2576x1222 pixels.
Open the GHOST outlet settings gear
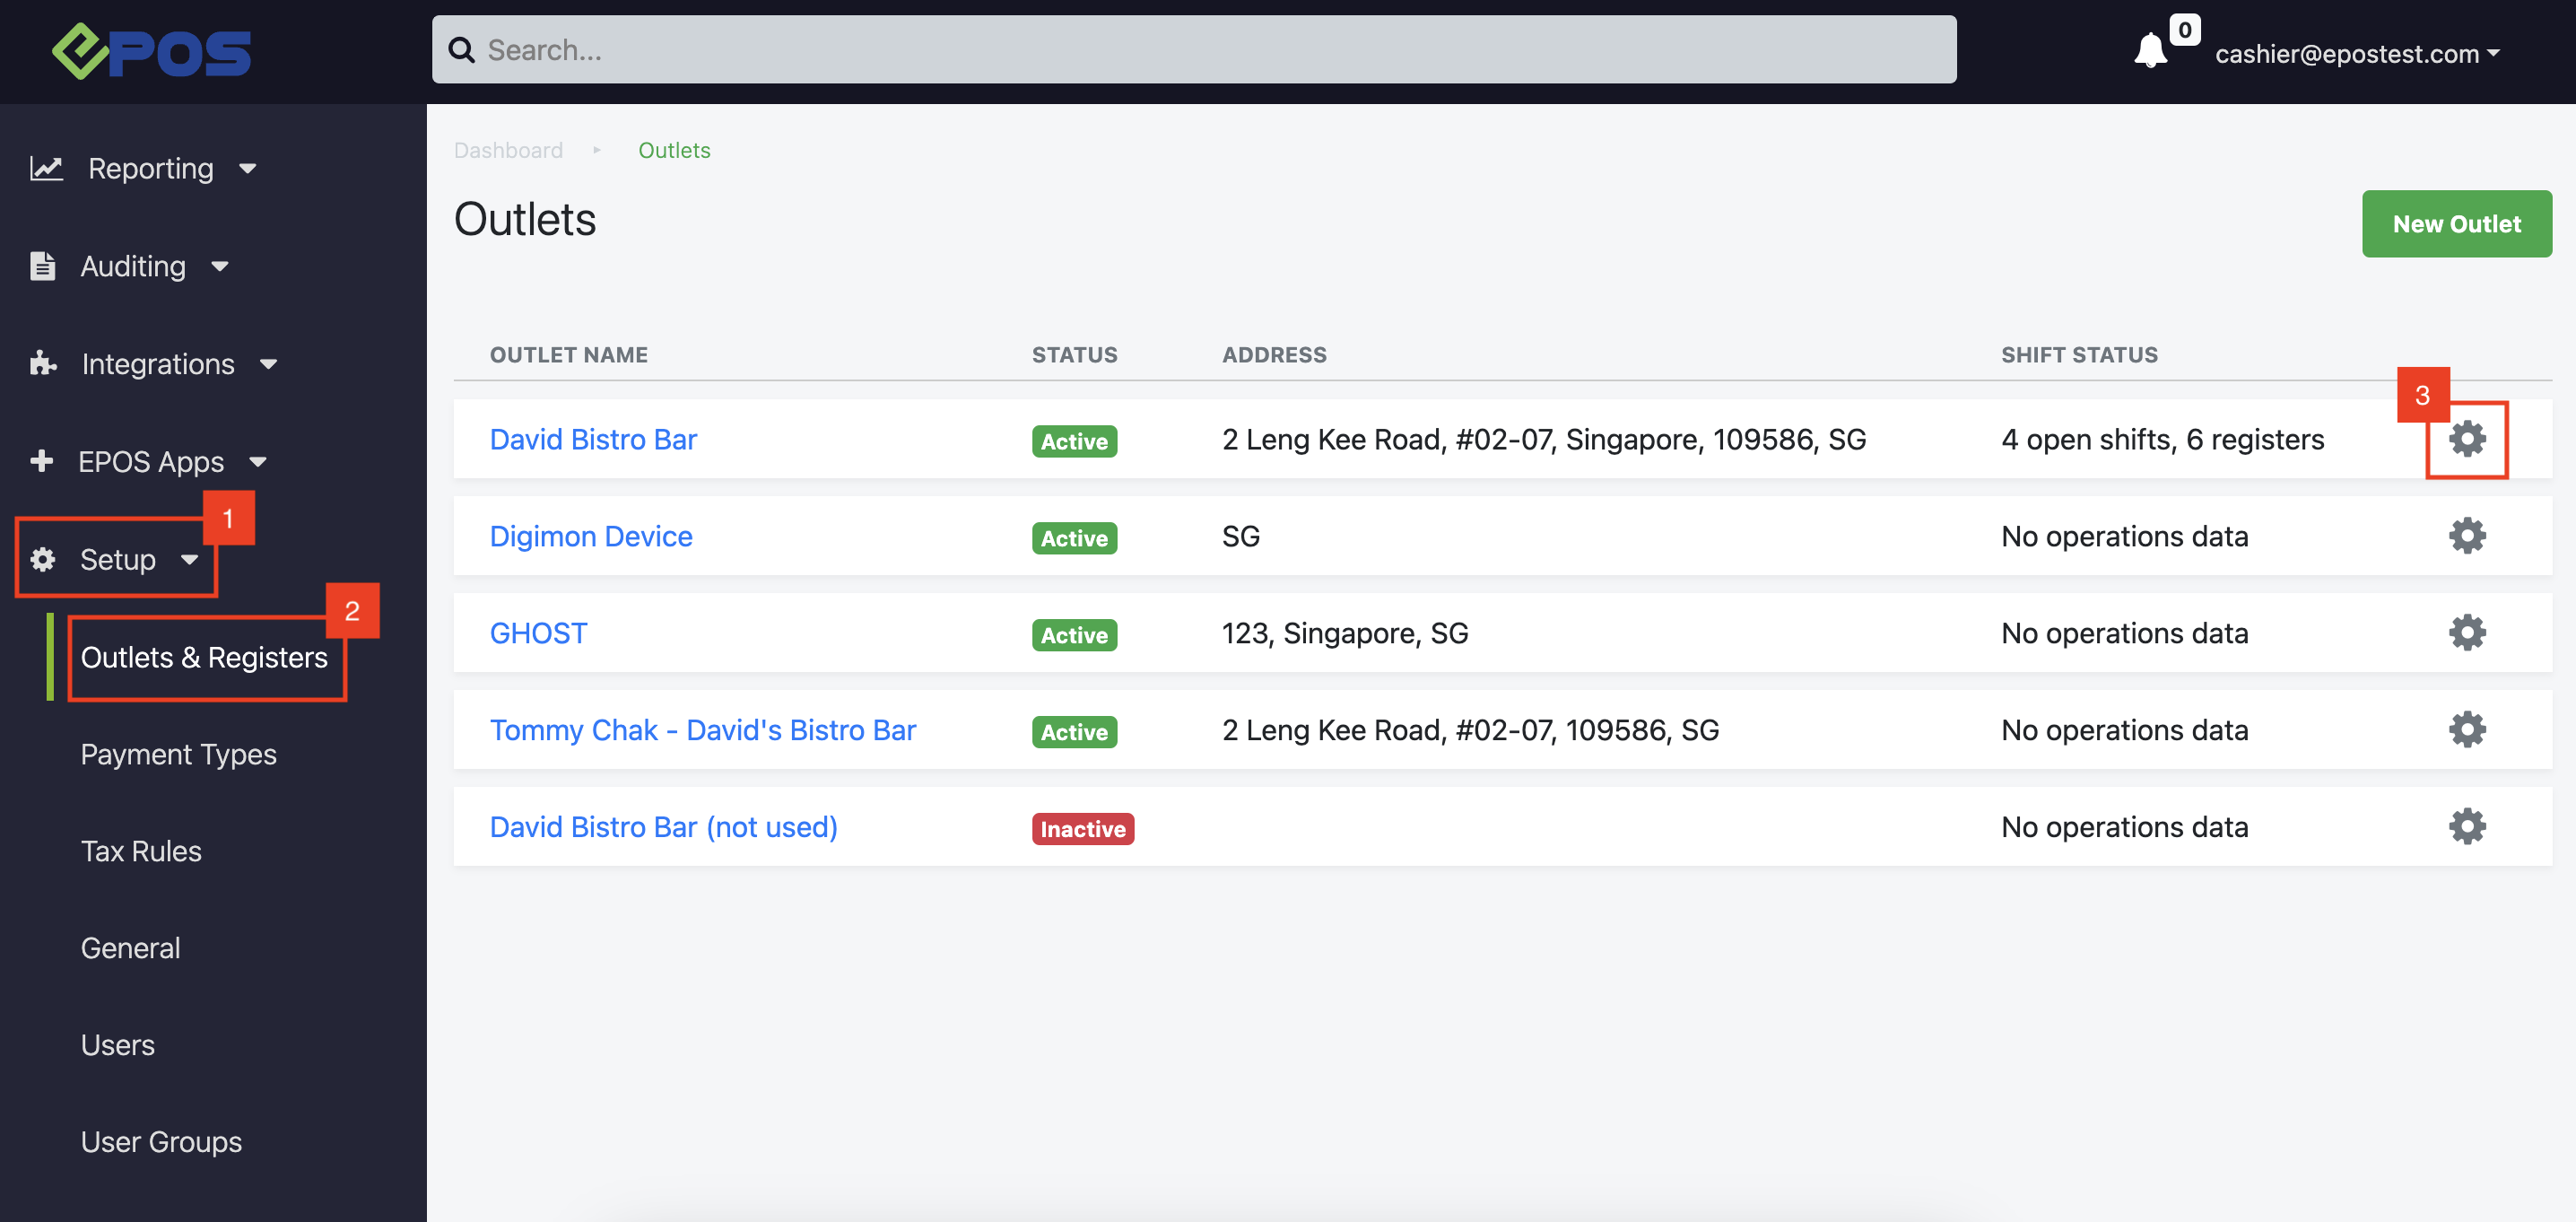point(2466,633)
